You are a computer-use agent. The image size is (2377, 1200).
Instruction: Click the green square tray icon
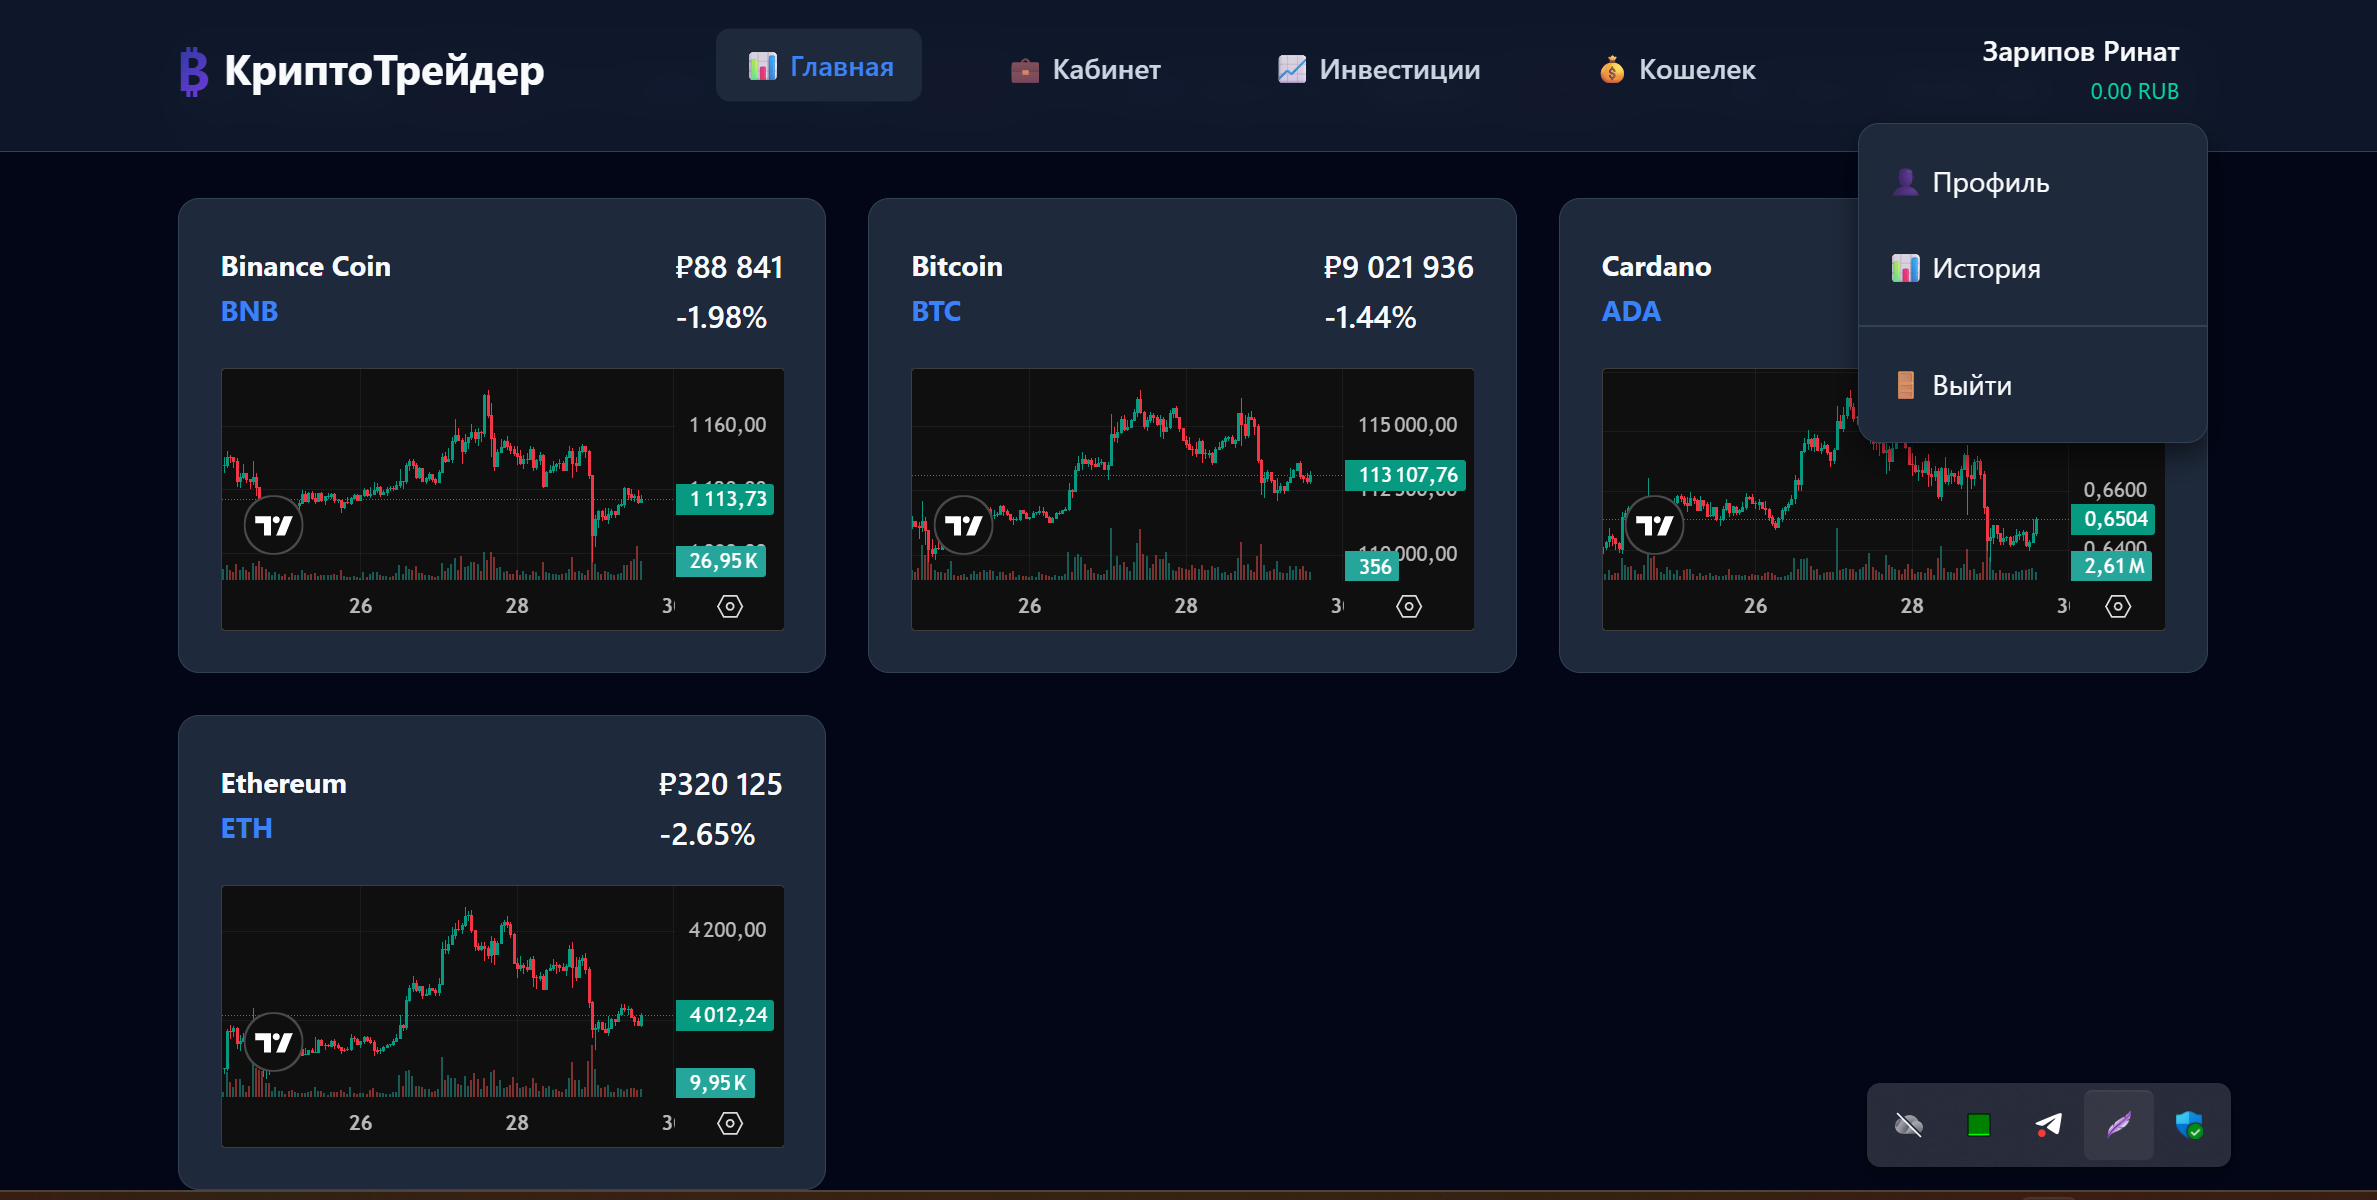click(1978, 1125)
